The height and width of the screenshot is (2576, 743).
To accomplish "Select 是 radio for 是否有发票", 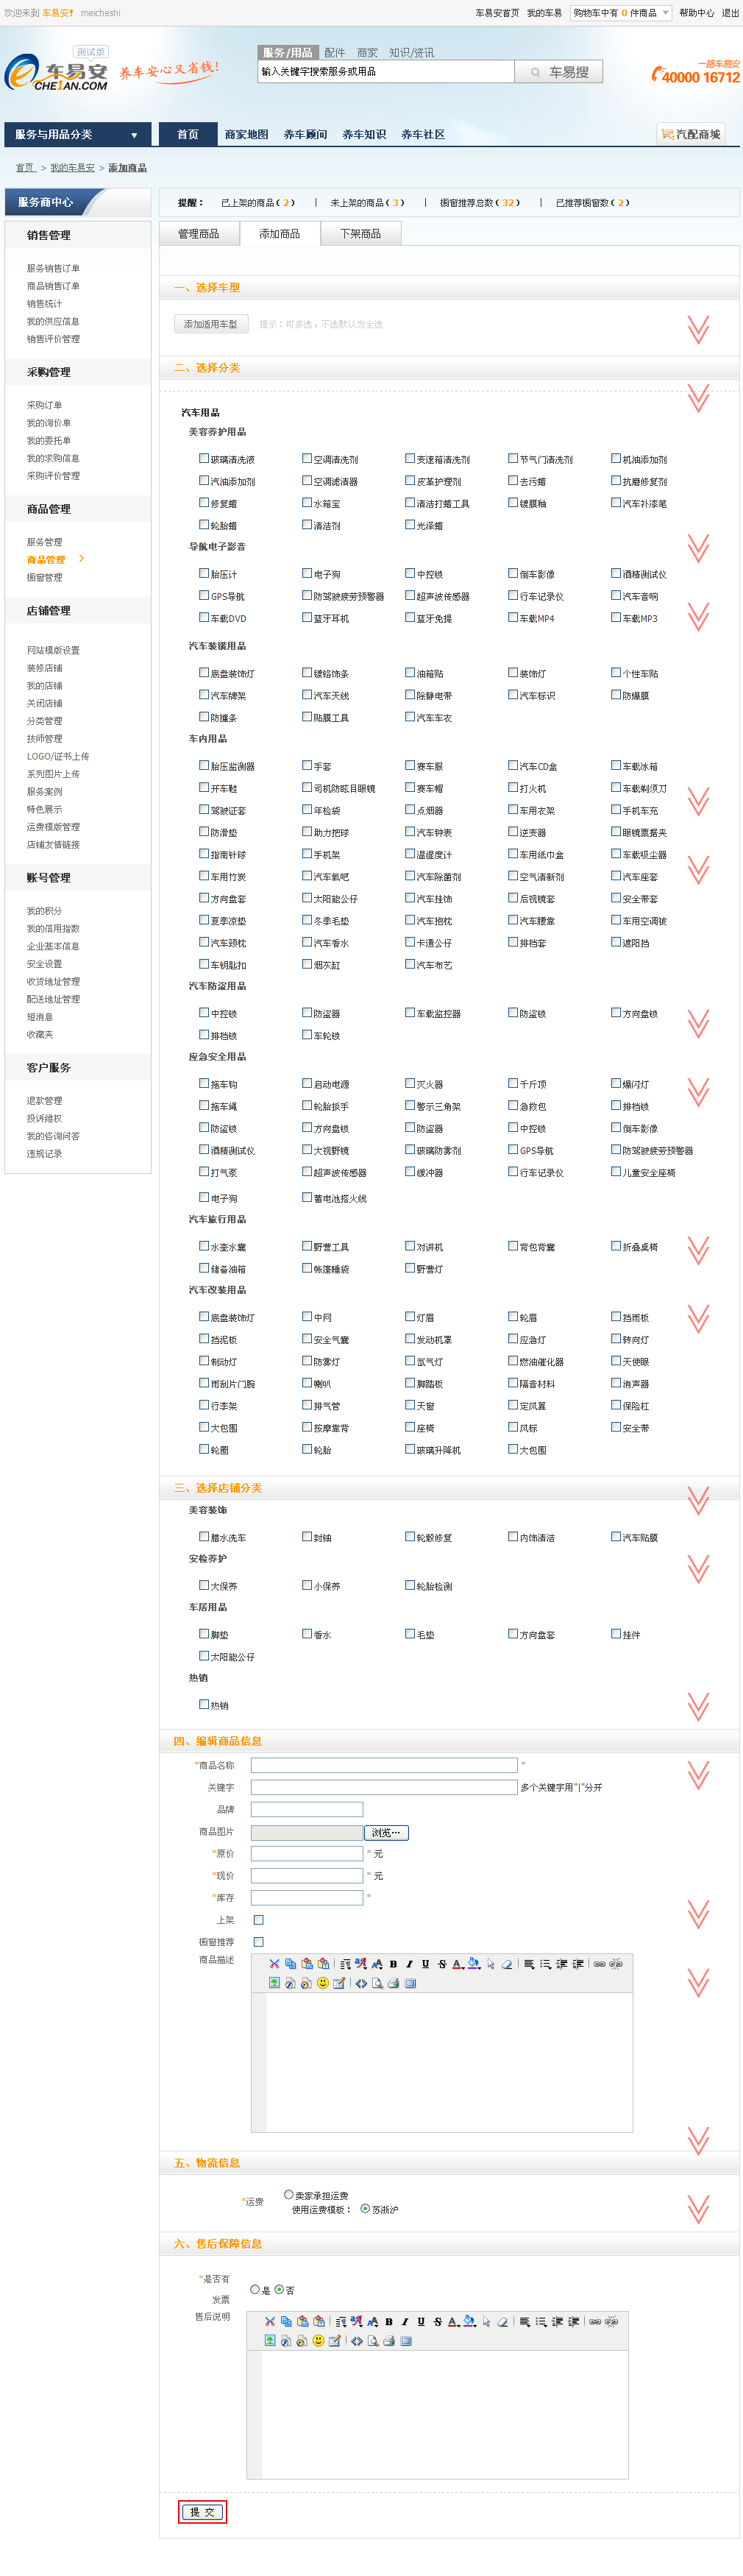I will click(x=255, y=2289).
